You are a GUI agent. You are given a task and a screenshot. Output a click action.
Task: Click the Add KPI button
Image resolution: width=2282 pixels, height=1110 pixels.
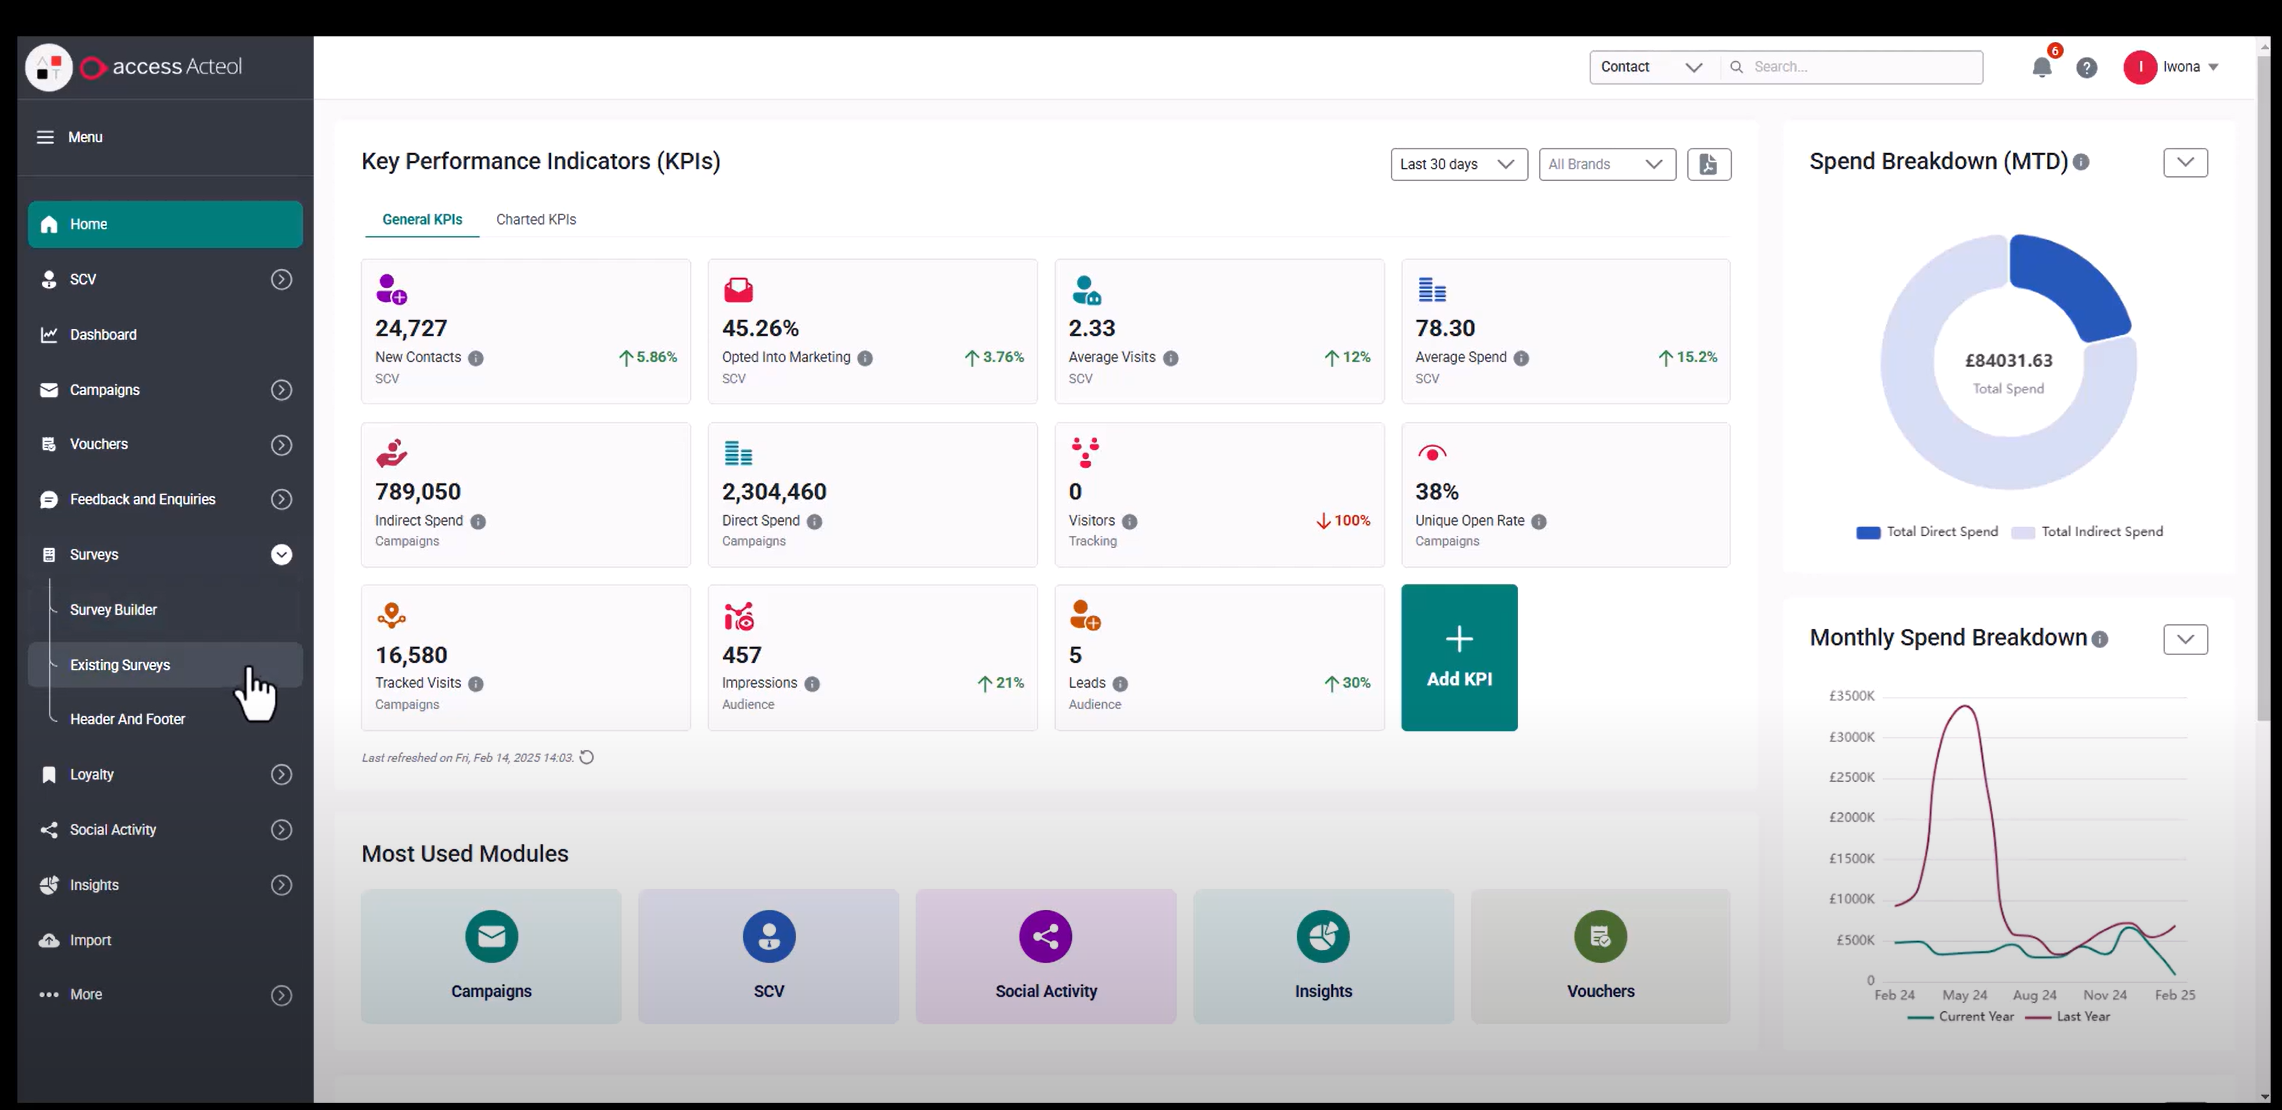(1459, 657)
